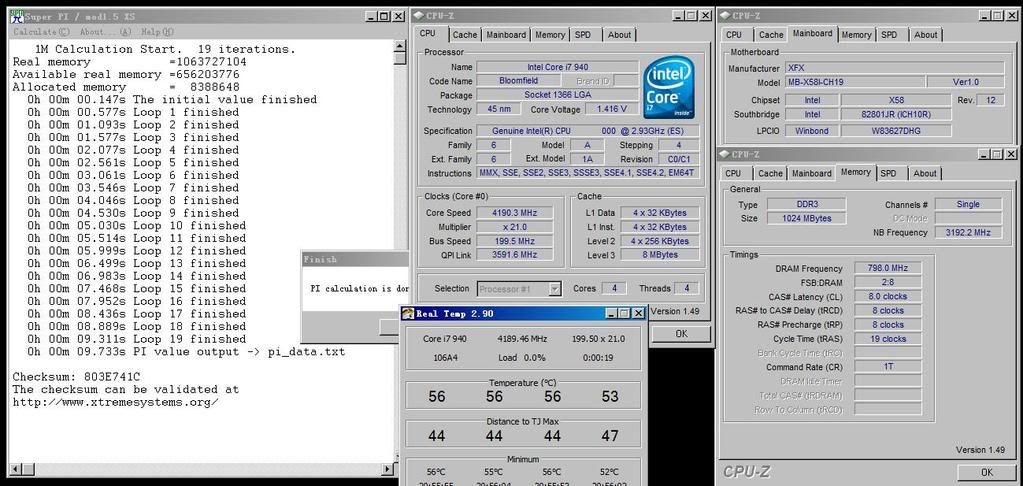Click the Model MB-X58I-CH19 field
Screen dimensions: 1023x486
point(855,83)
